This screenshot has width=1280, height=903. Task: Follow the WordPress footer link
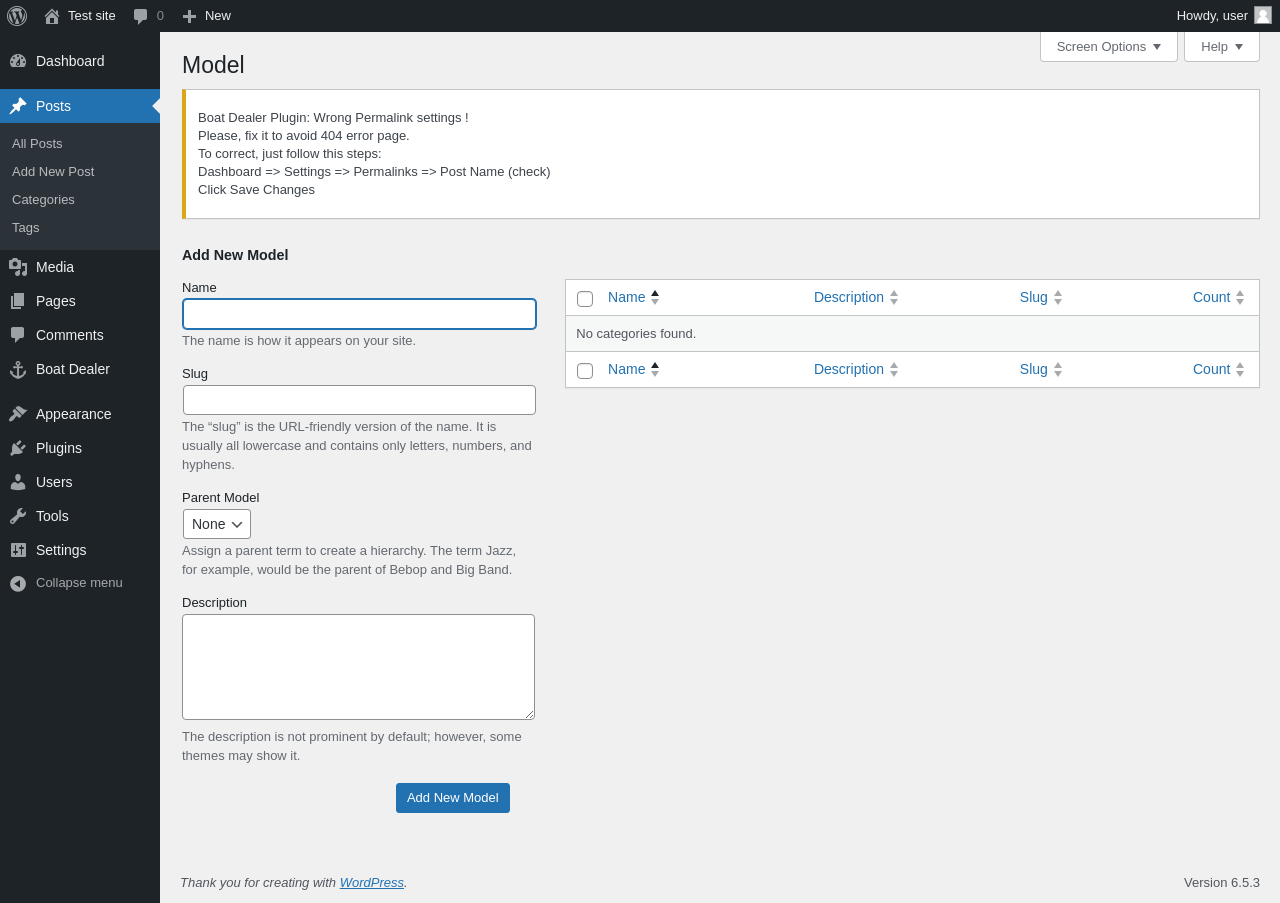click(x=372, y=882)
